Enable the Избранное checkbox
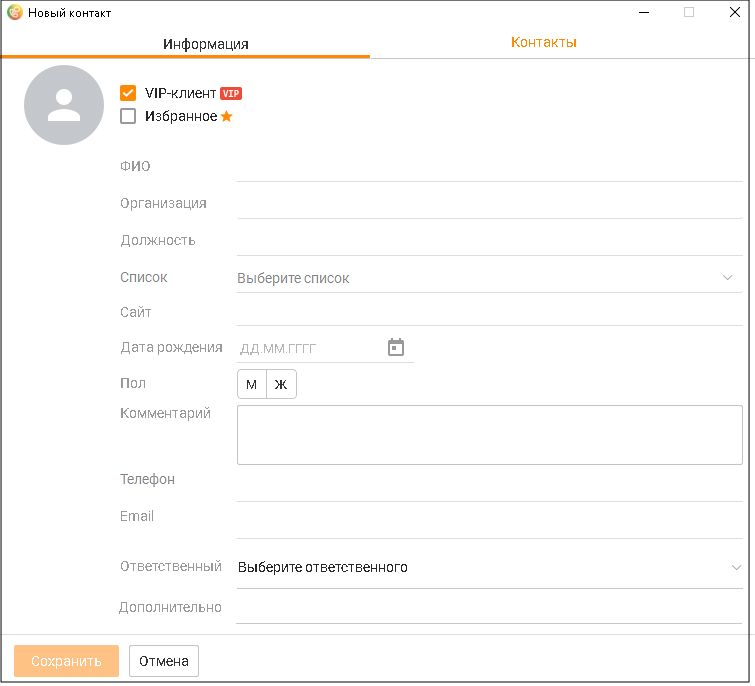Screen dimensions: 755x686 (128, 116)
